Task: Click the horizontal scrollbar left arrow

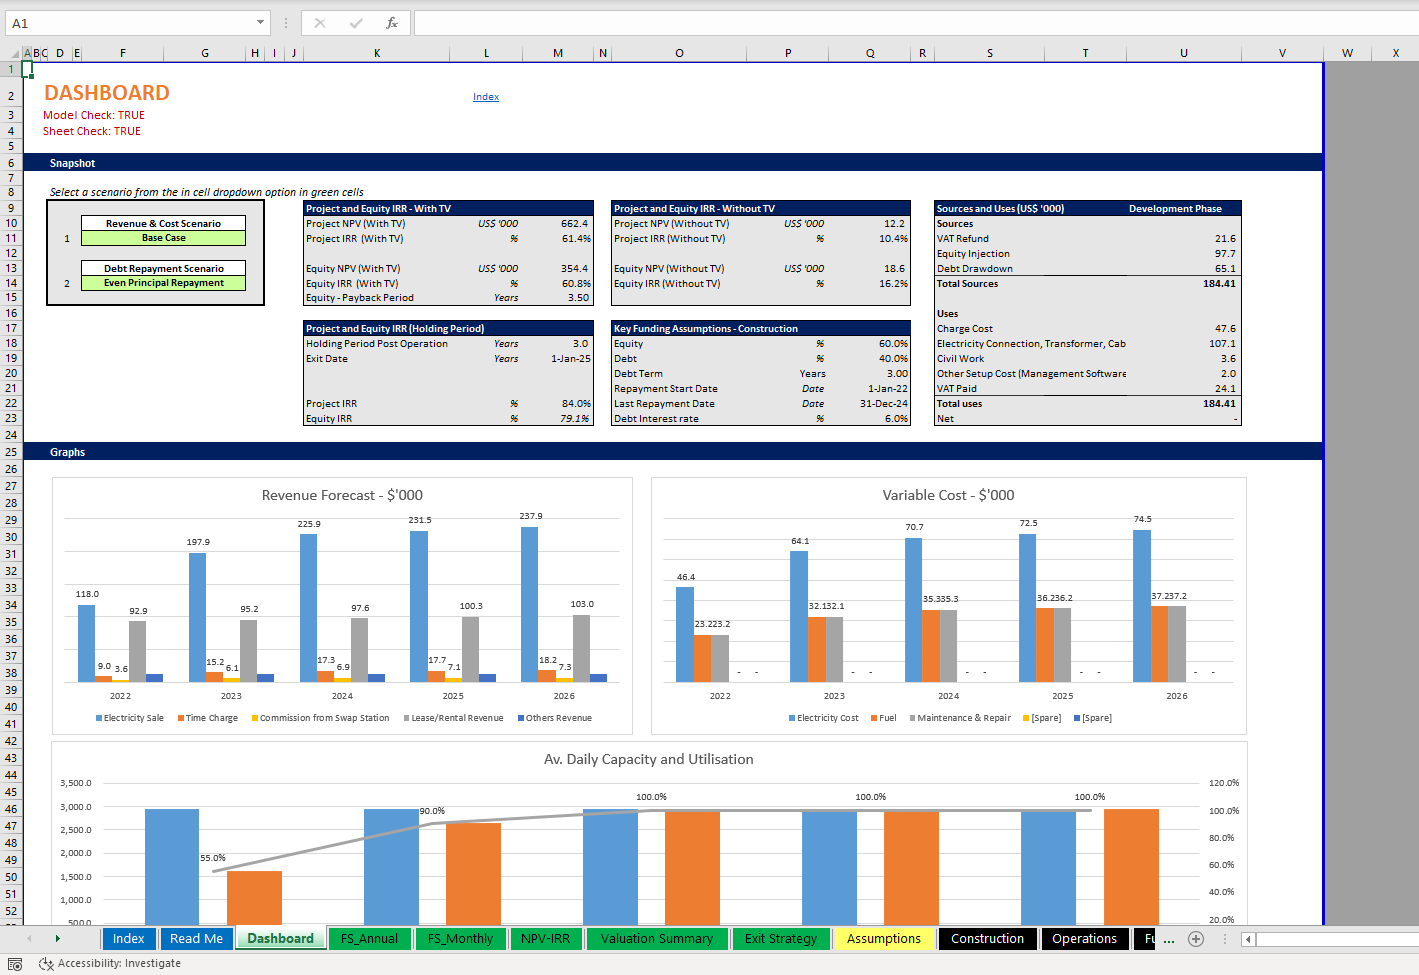Action: click(x=1248, y=939)
